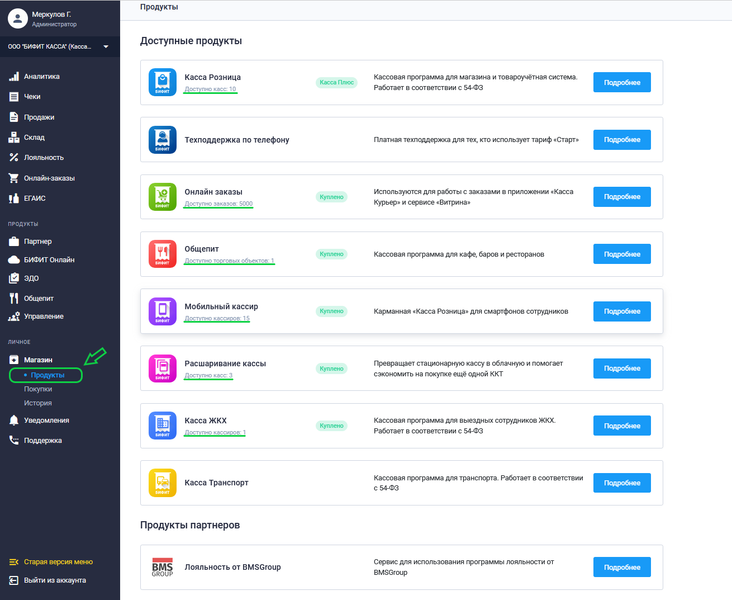Screen dimensions: 732x600
Task: Click the Касса Розница product icon
Action: (x=162, y=82)
